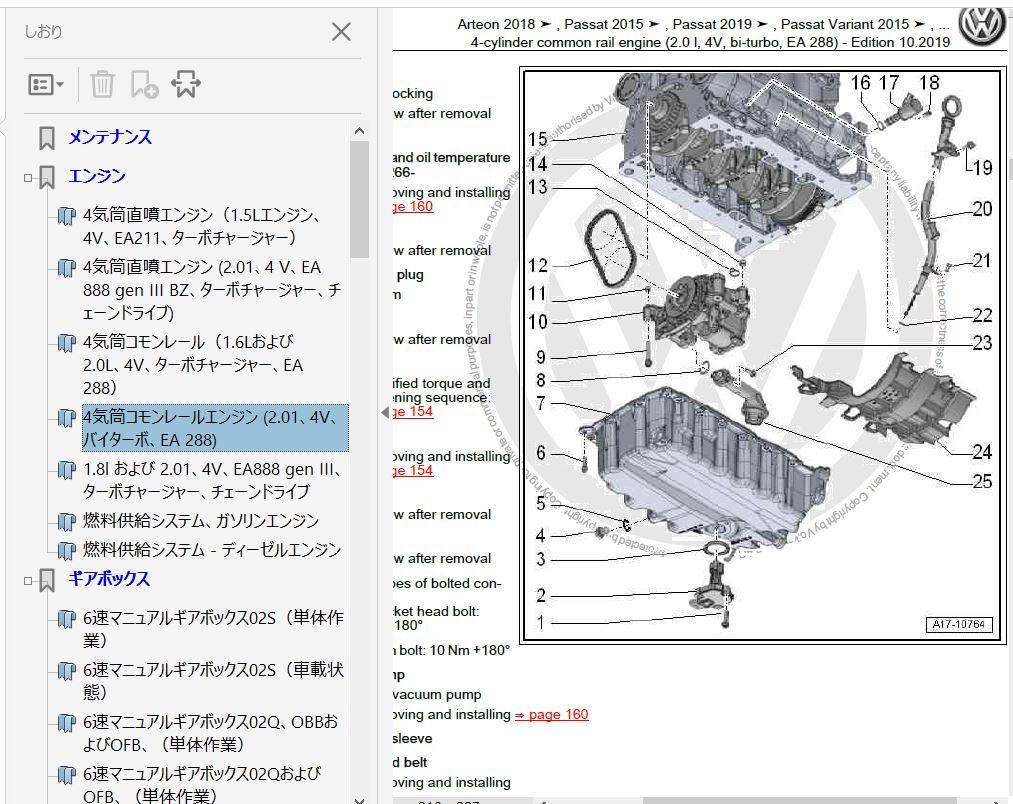Open 6速マニュアルギアボックス02QおよびOFB bookmark

(202, 785)
